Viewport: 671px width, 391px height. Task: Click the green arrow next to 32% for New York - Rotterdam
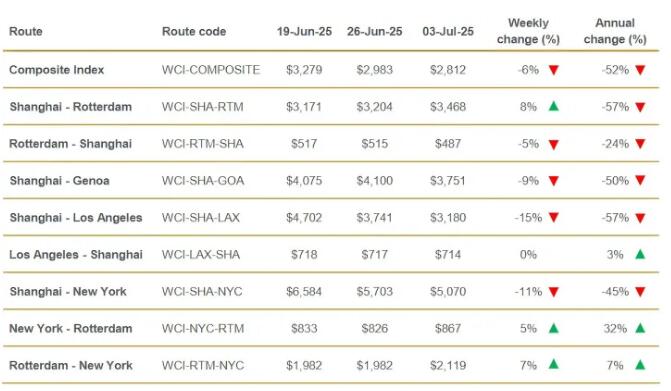pos(640,328)
